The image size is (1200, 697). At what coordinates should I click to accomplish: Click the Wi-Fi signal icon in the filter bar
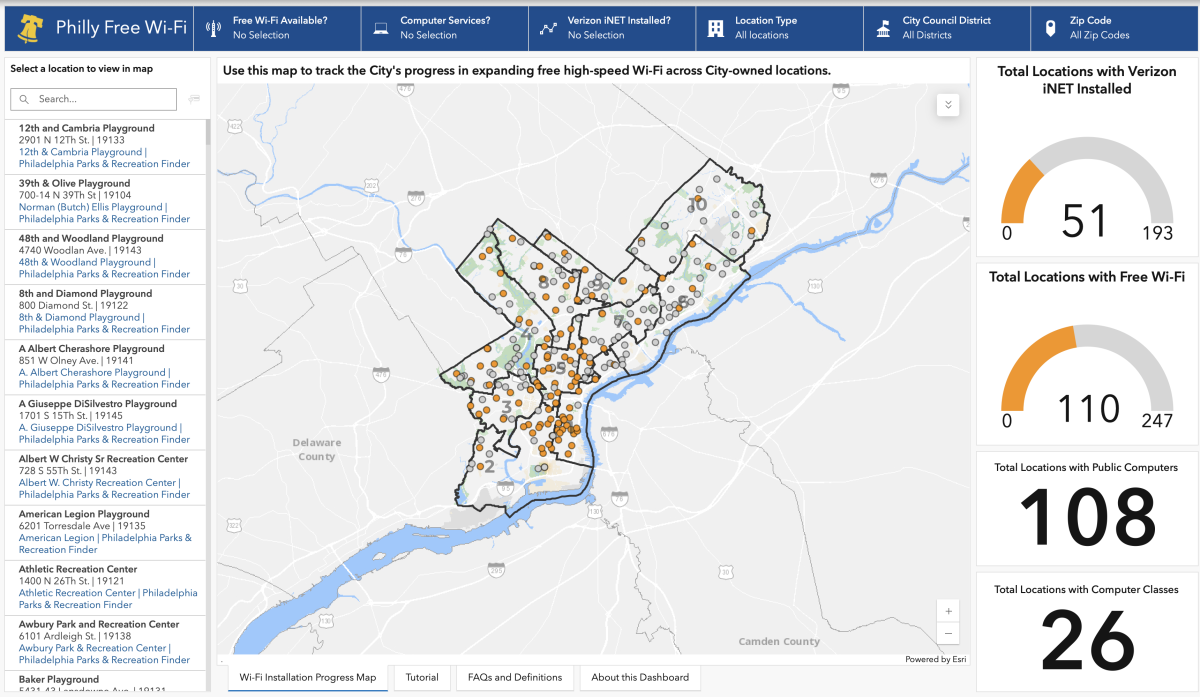point(213,28)
